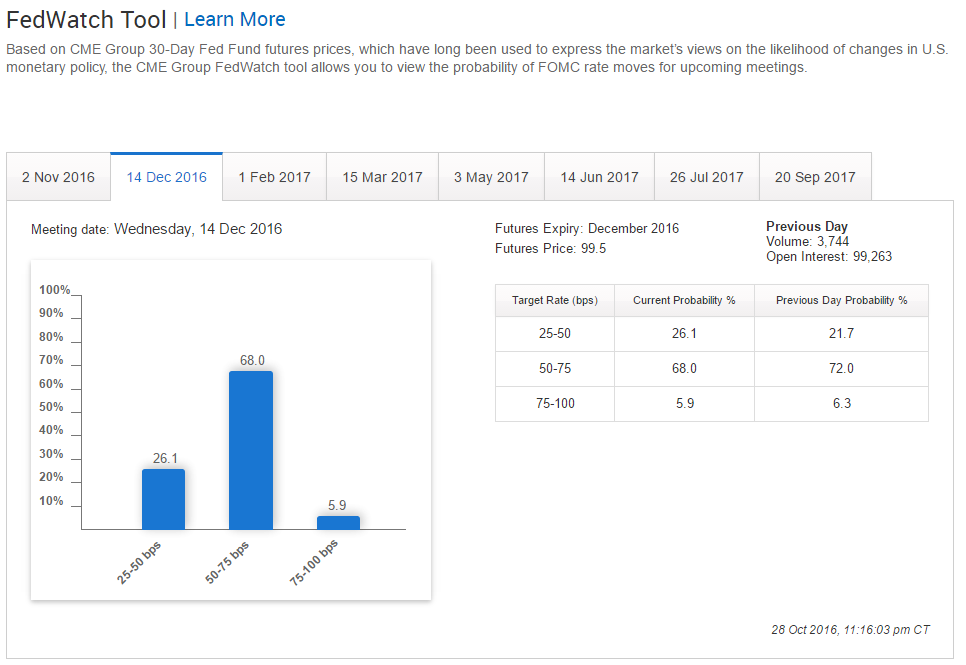The width and height of the screenshot is (966, 665).
Task: Open the 3 May 2017 tab
Action: pyautogui.click(x=491, y=177)
